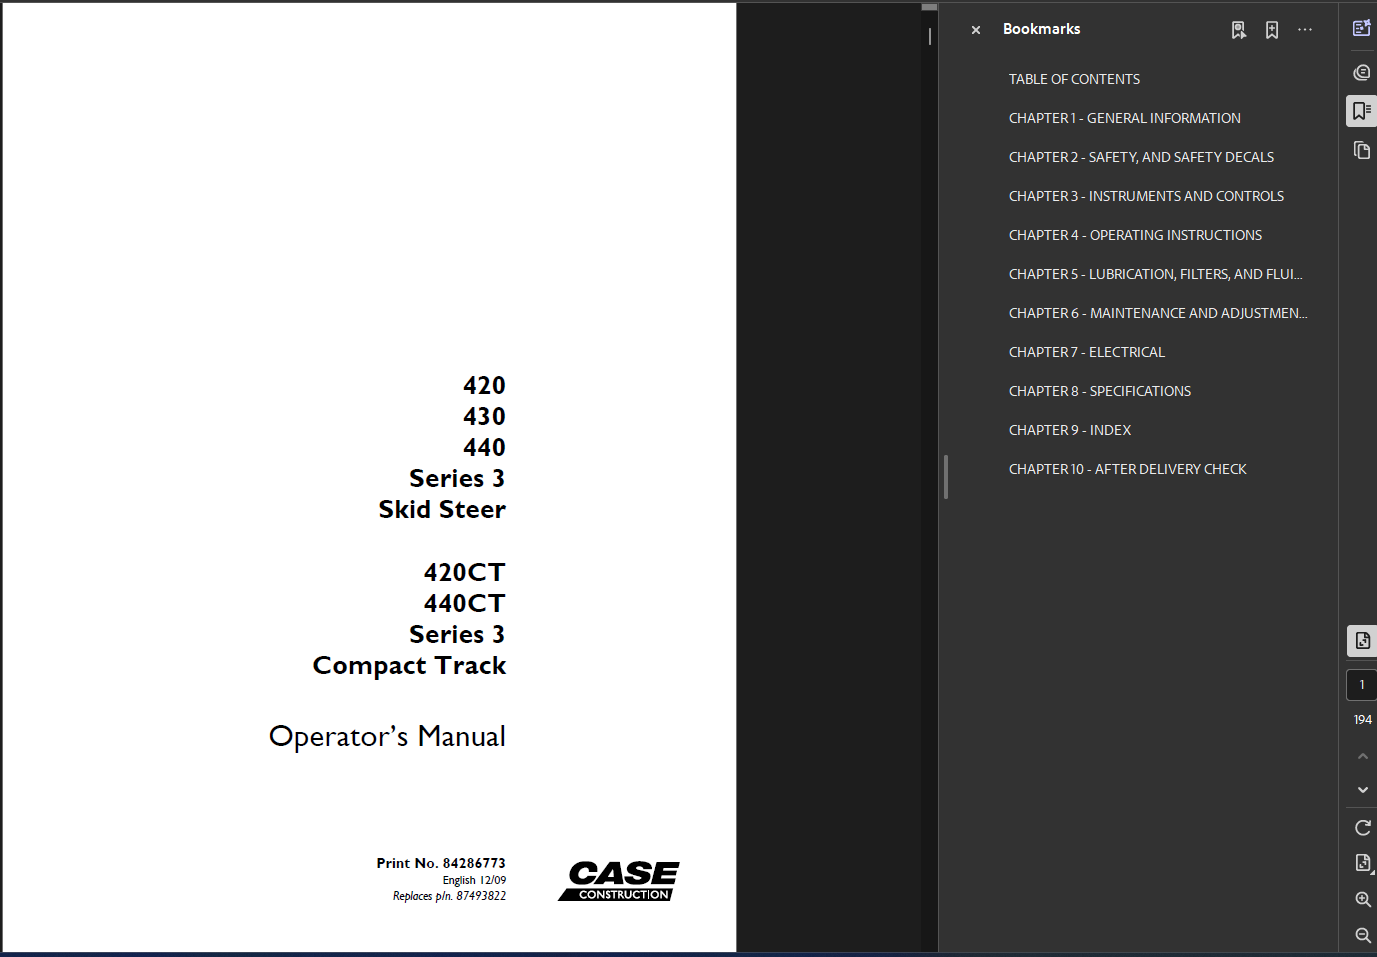
Task: Select Chapter 4 Operating Instructions bookmark
Action: [x=1135, y=235]
